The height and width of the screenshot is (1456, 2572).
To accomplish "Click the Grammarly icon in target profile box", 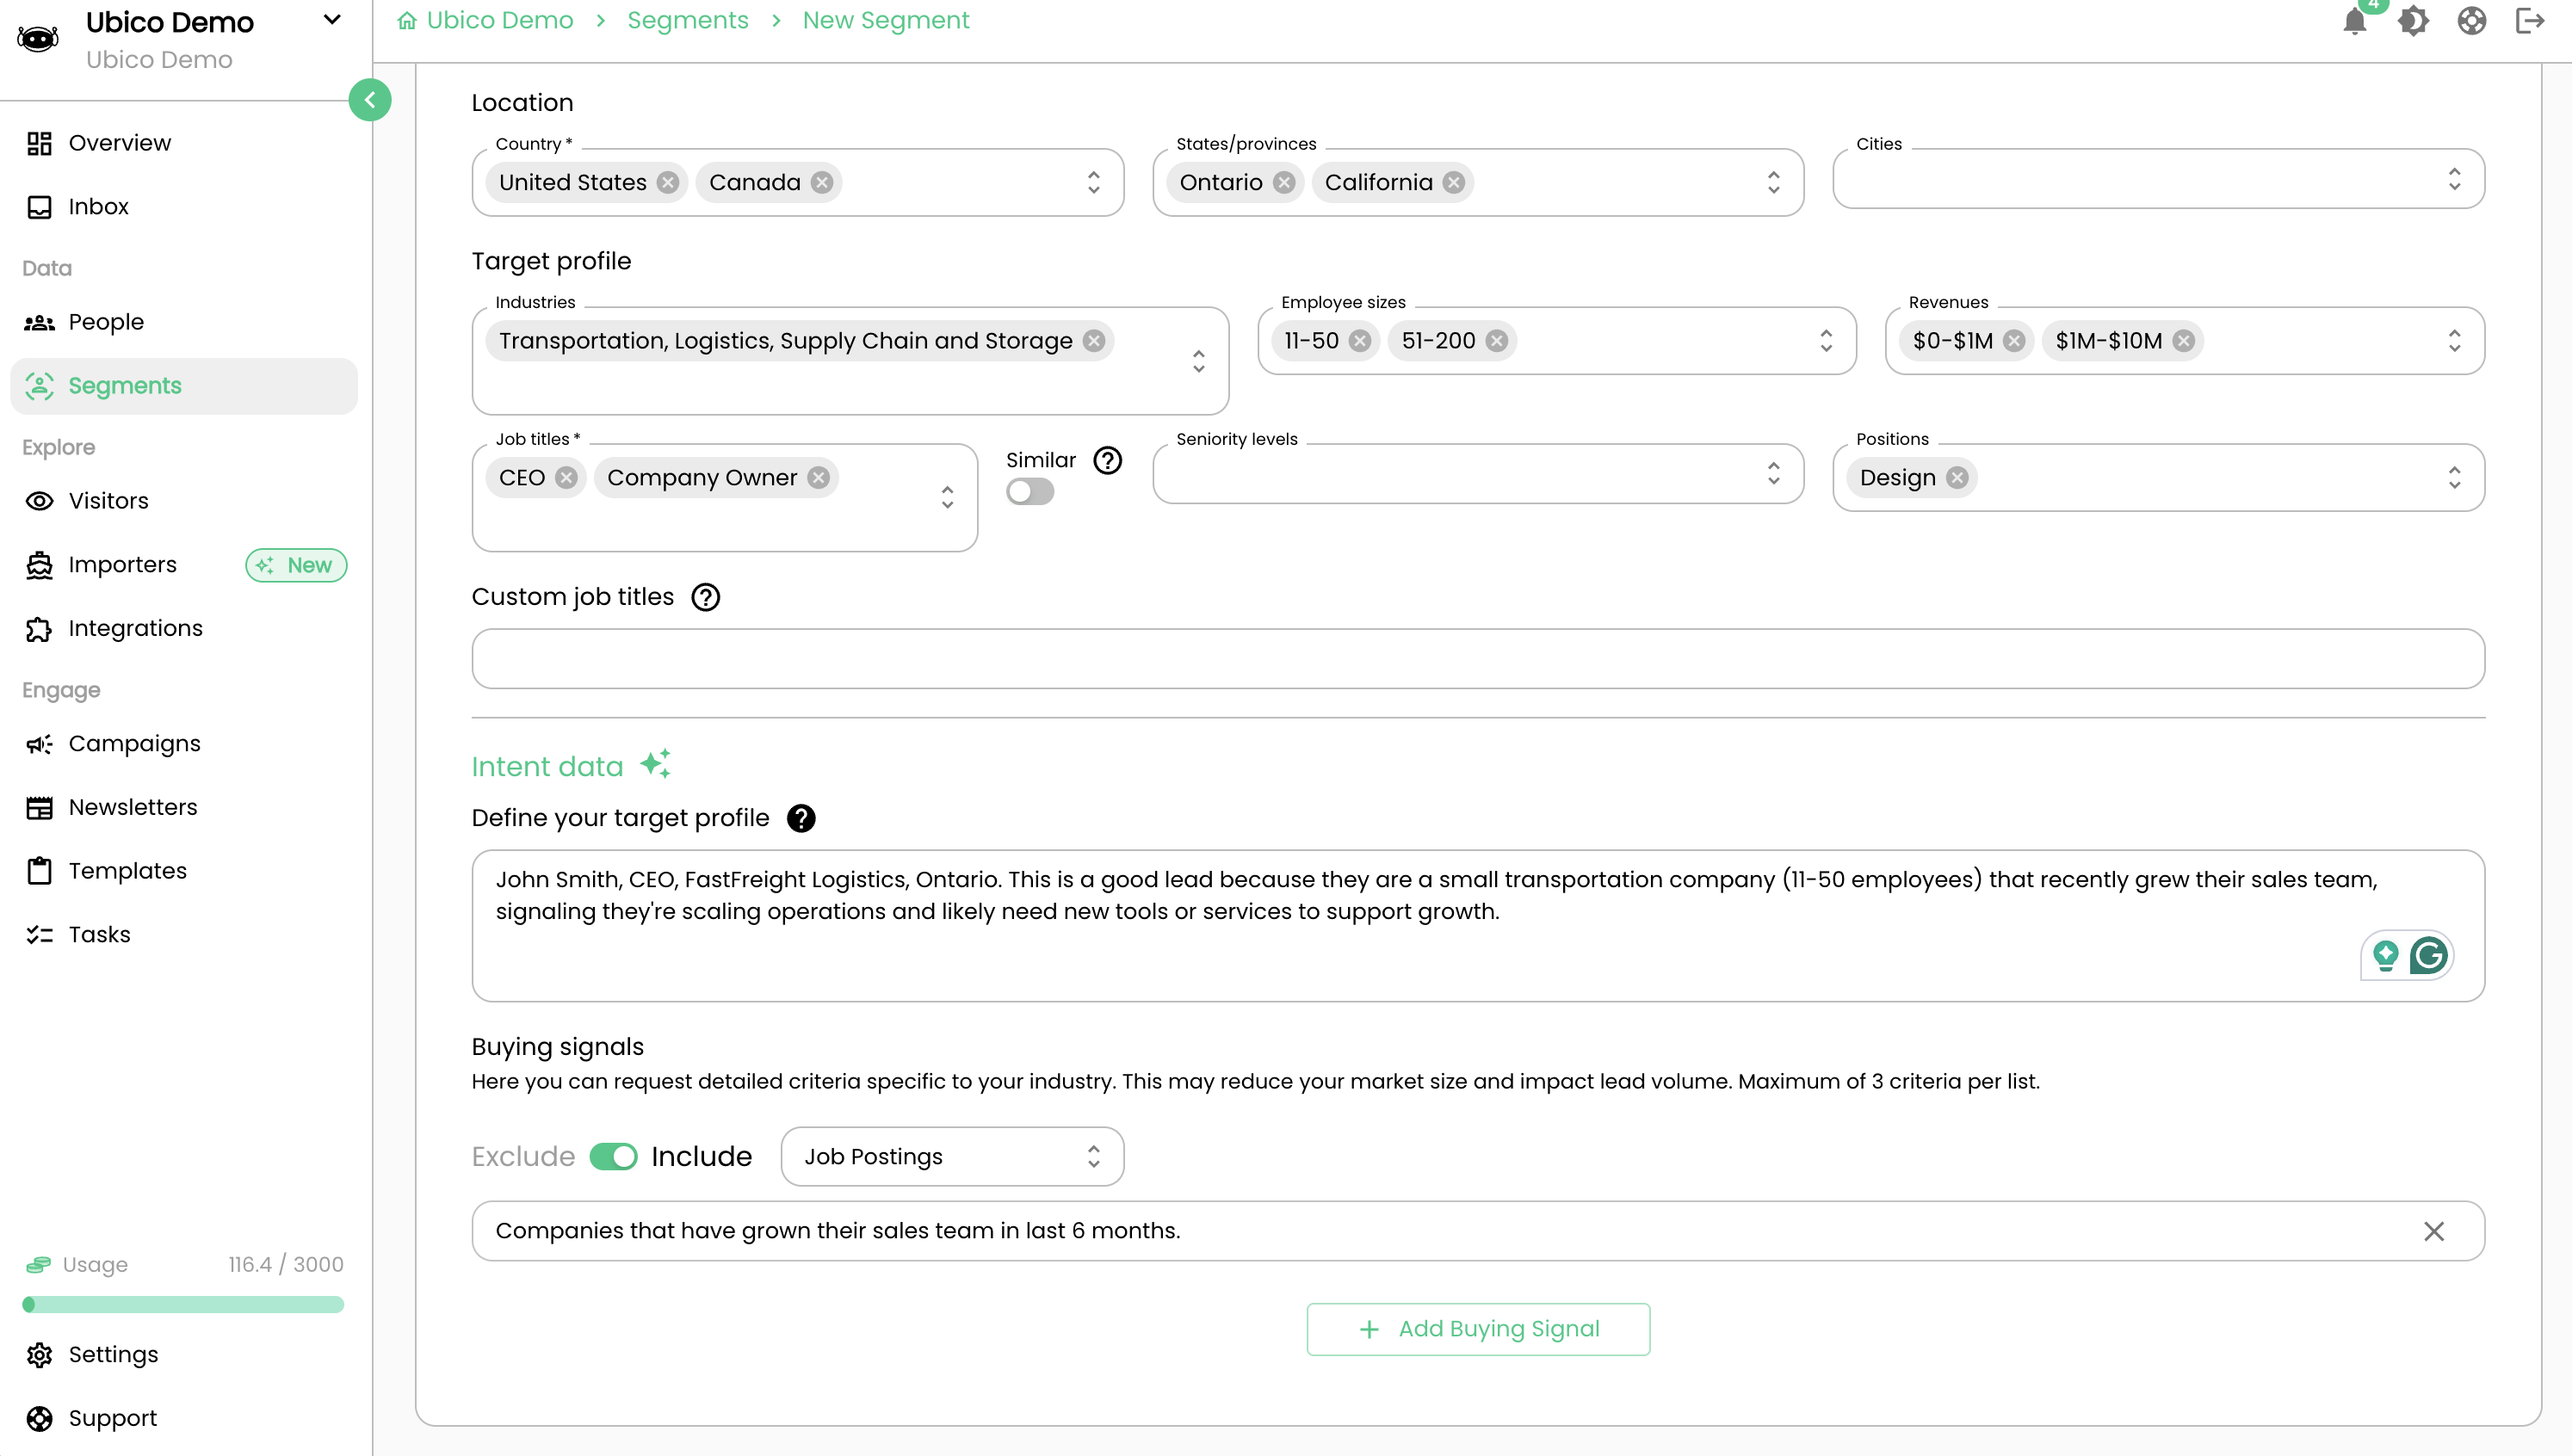I will click(x=2429, y=955).
